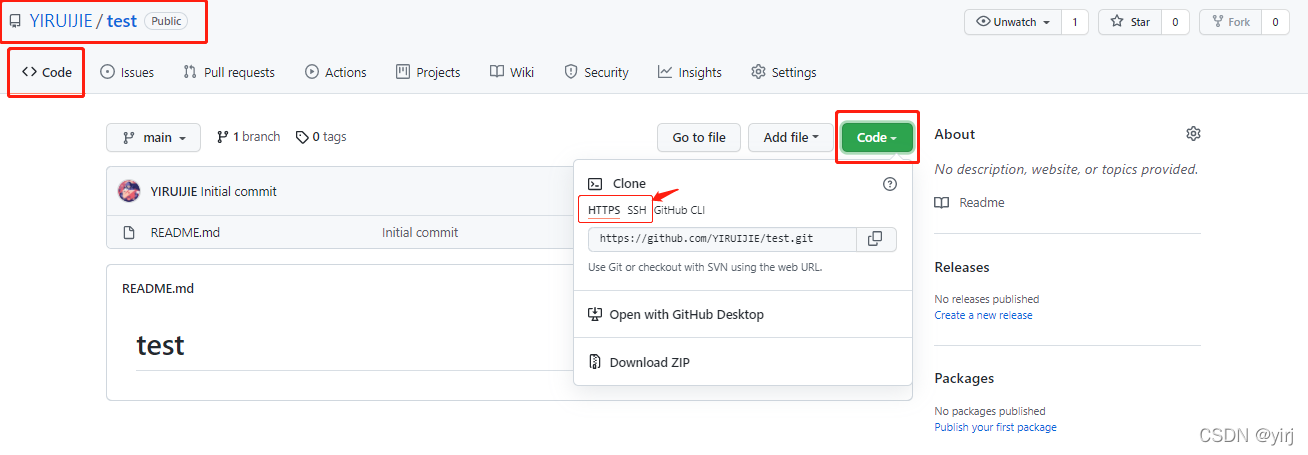Click the README.md file icon

pos(128,232)
